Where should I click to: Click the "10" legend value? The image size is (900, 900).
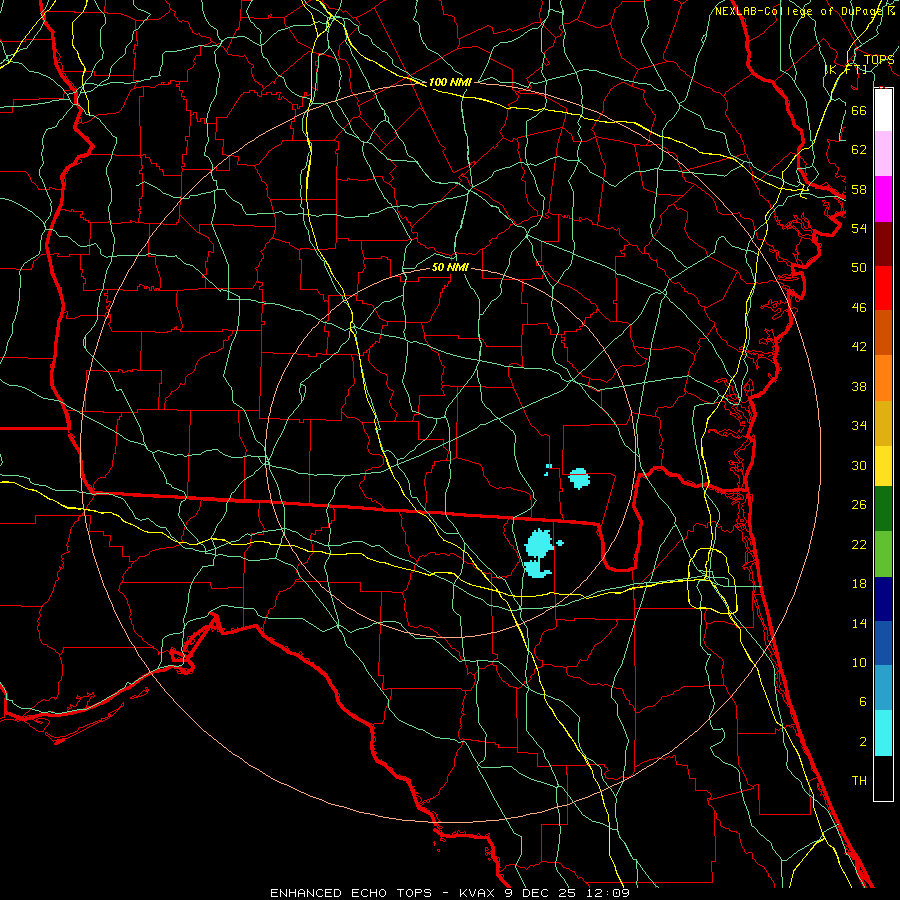(859, 663)
